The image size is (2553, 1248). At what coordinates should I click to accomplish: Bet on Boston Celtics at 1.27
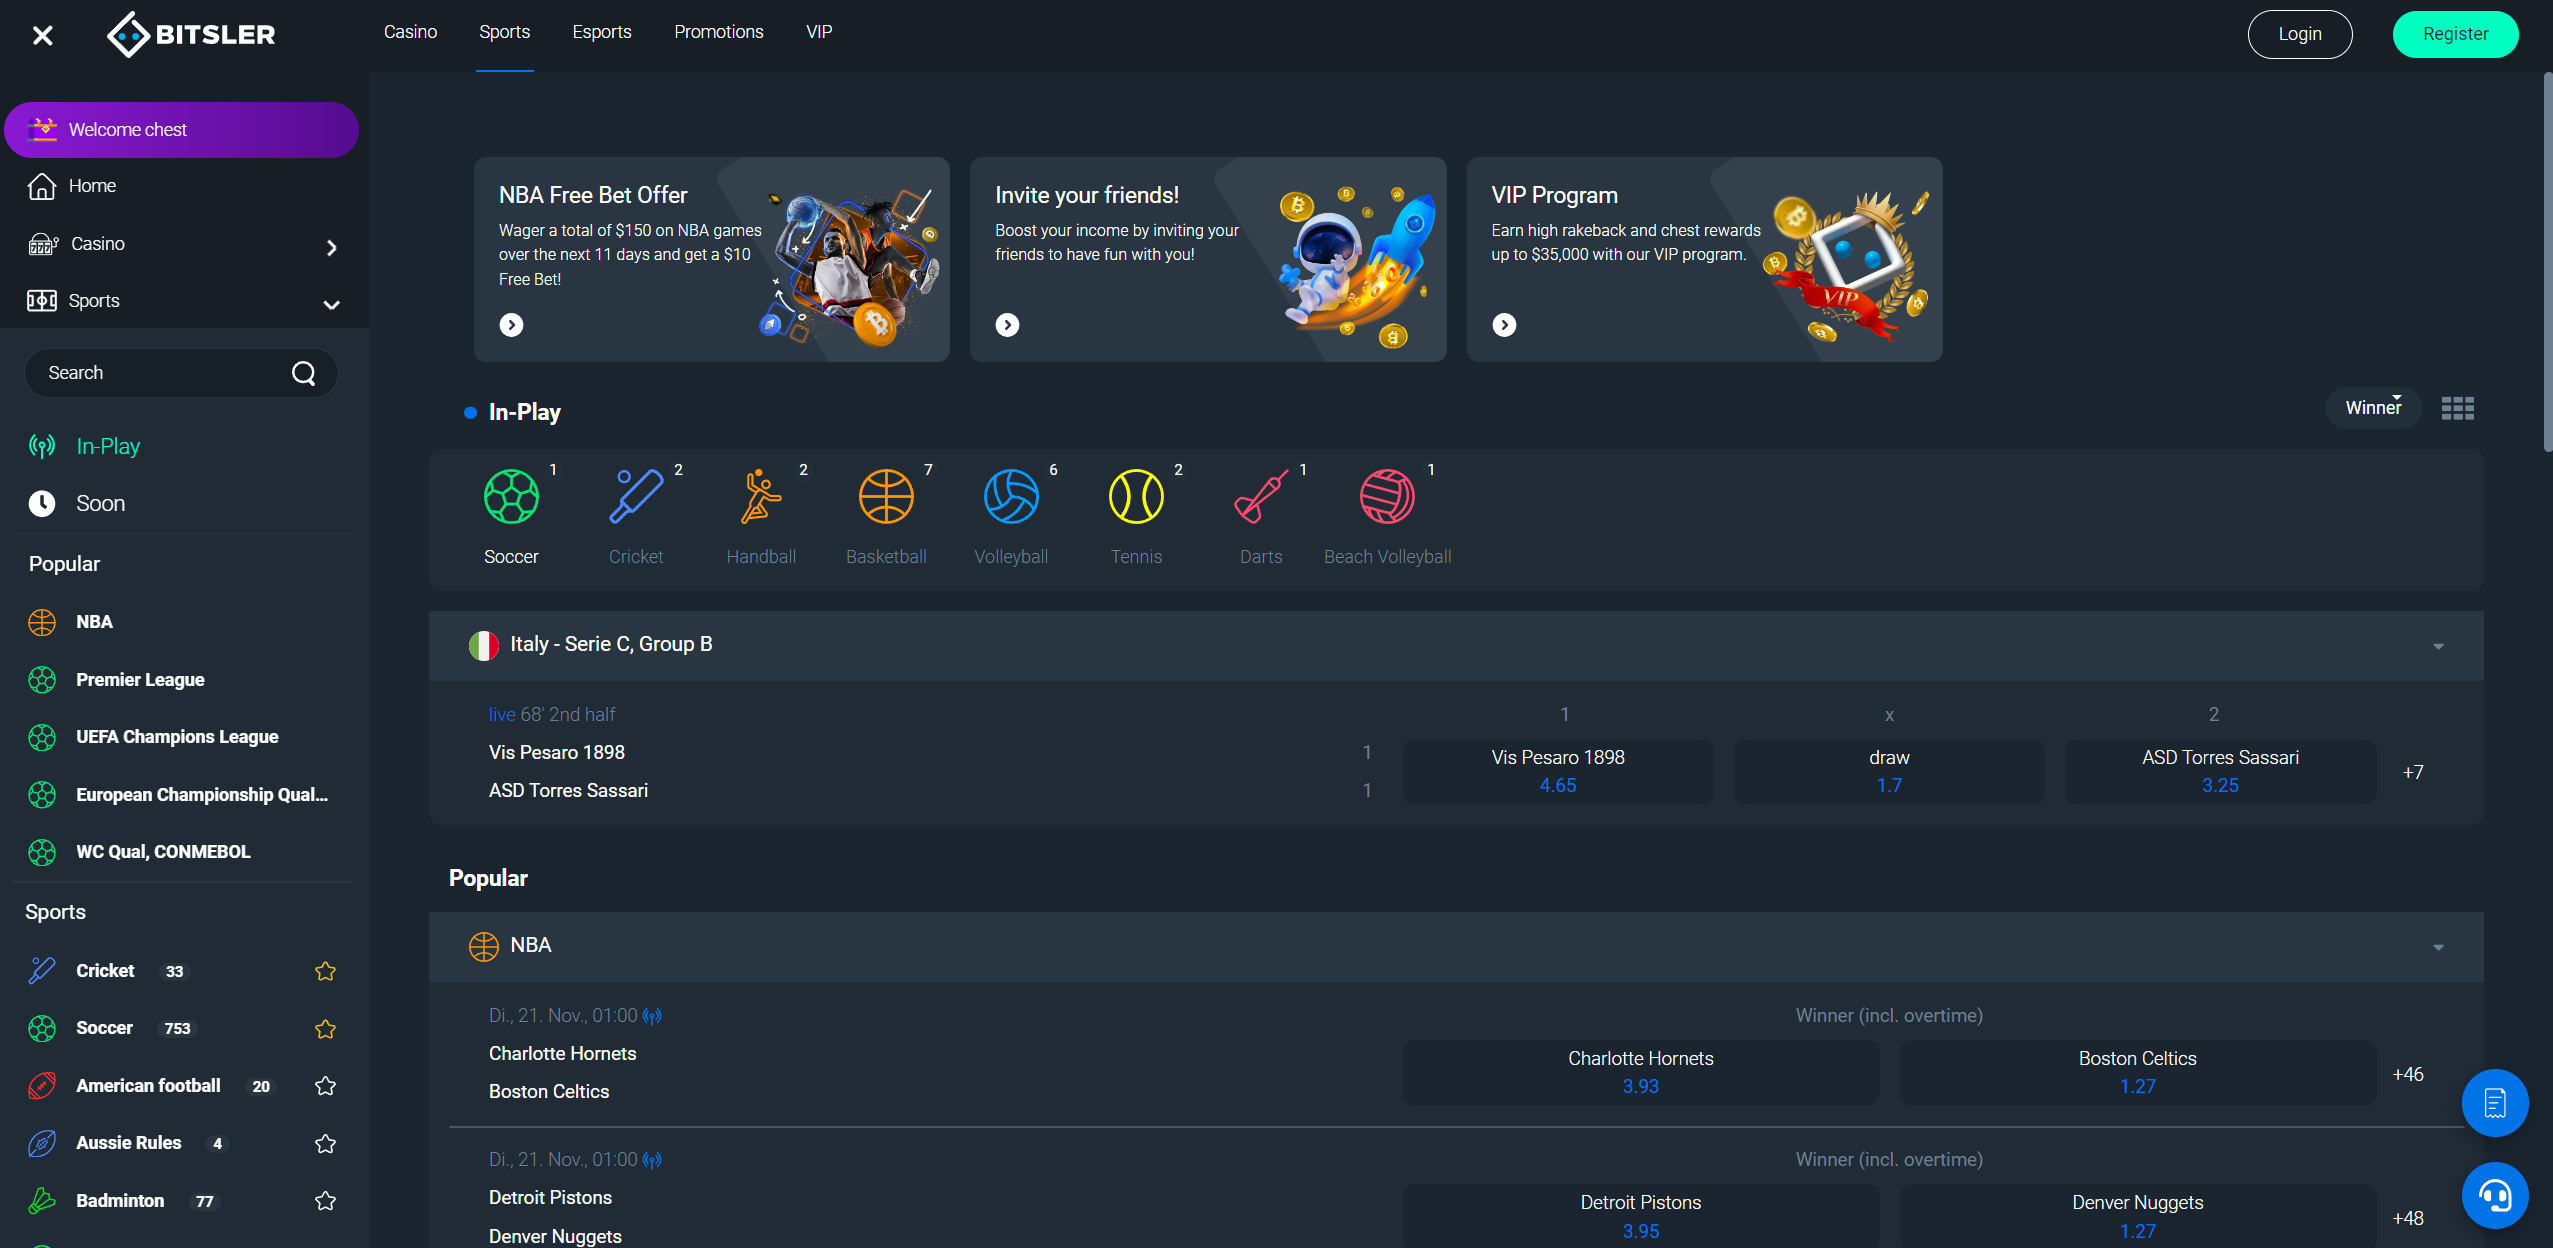click(2136, 1072)
